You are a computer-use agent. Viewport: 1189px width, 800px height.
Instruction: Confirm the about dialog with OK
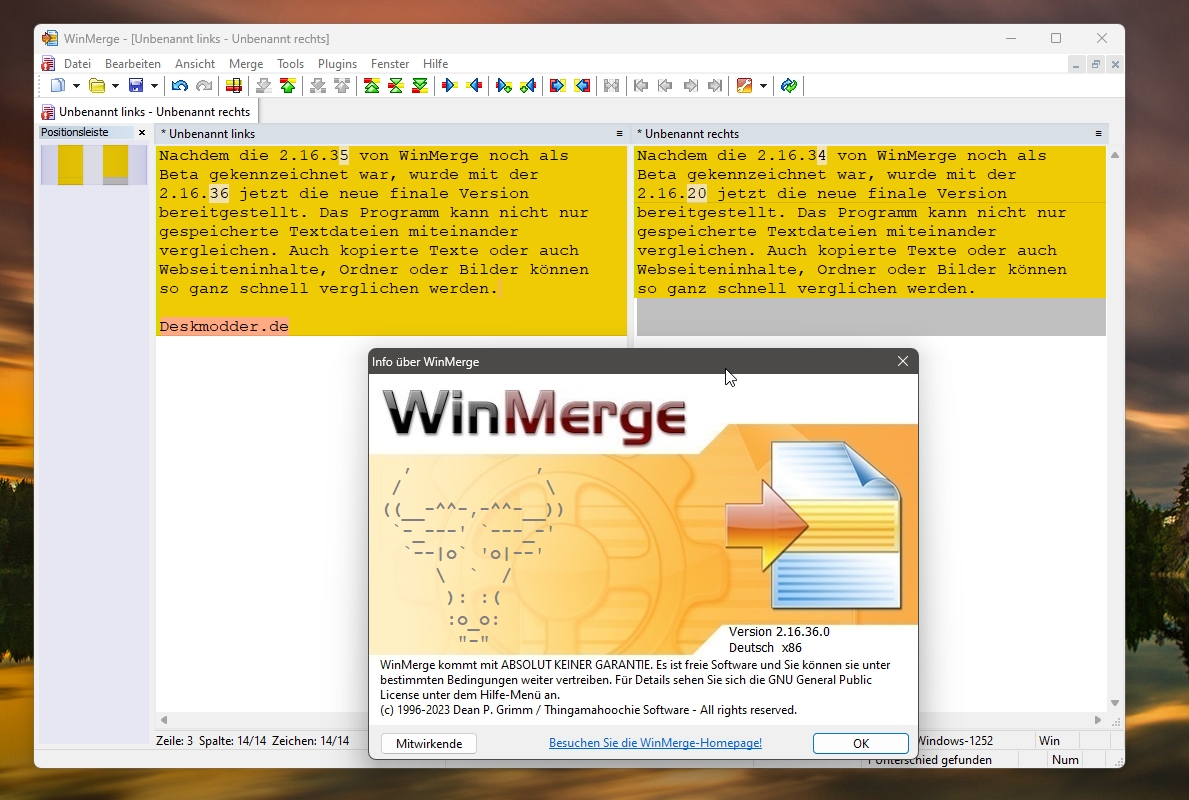861,743
